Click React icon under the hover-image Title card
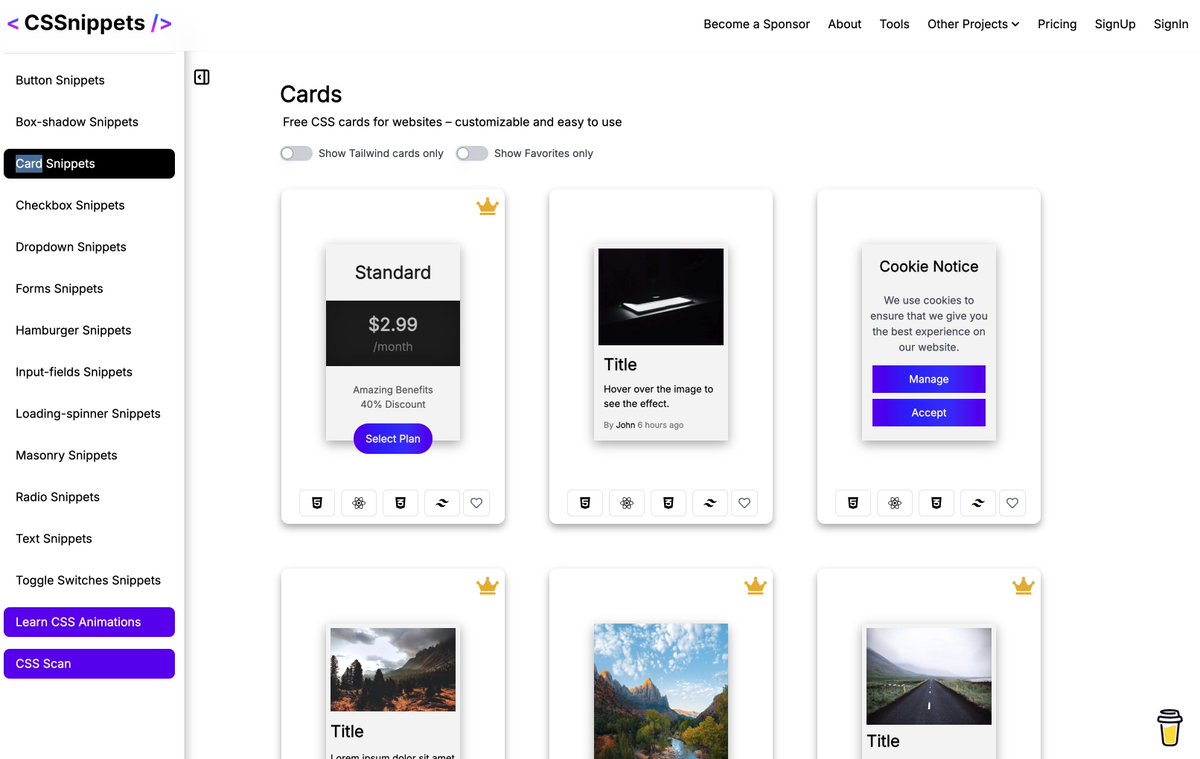The width and height of the screenshot is (1200, 759). click(627, 503)
